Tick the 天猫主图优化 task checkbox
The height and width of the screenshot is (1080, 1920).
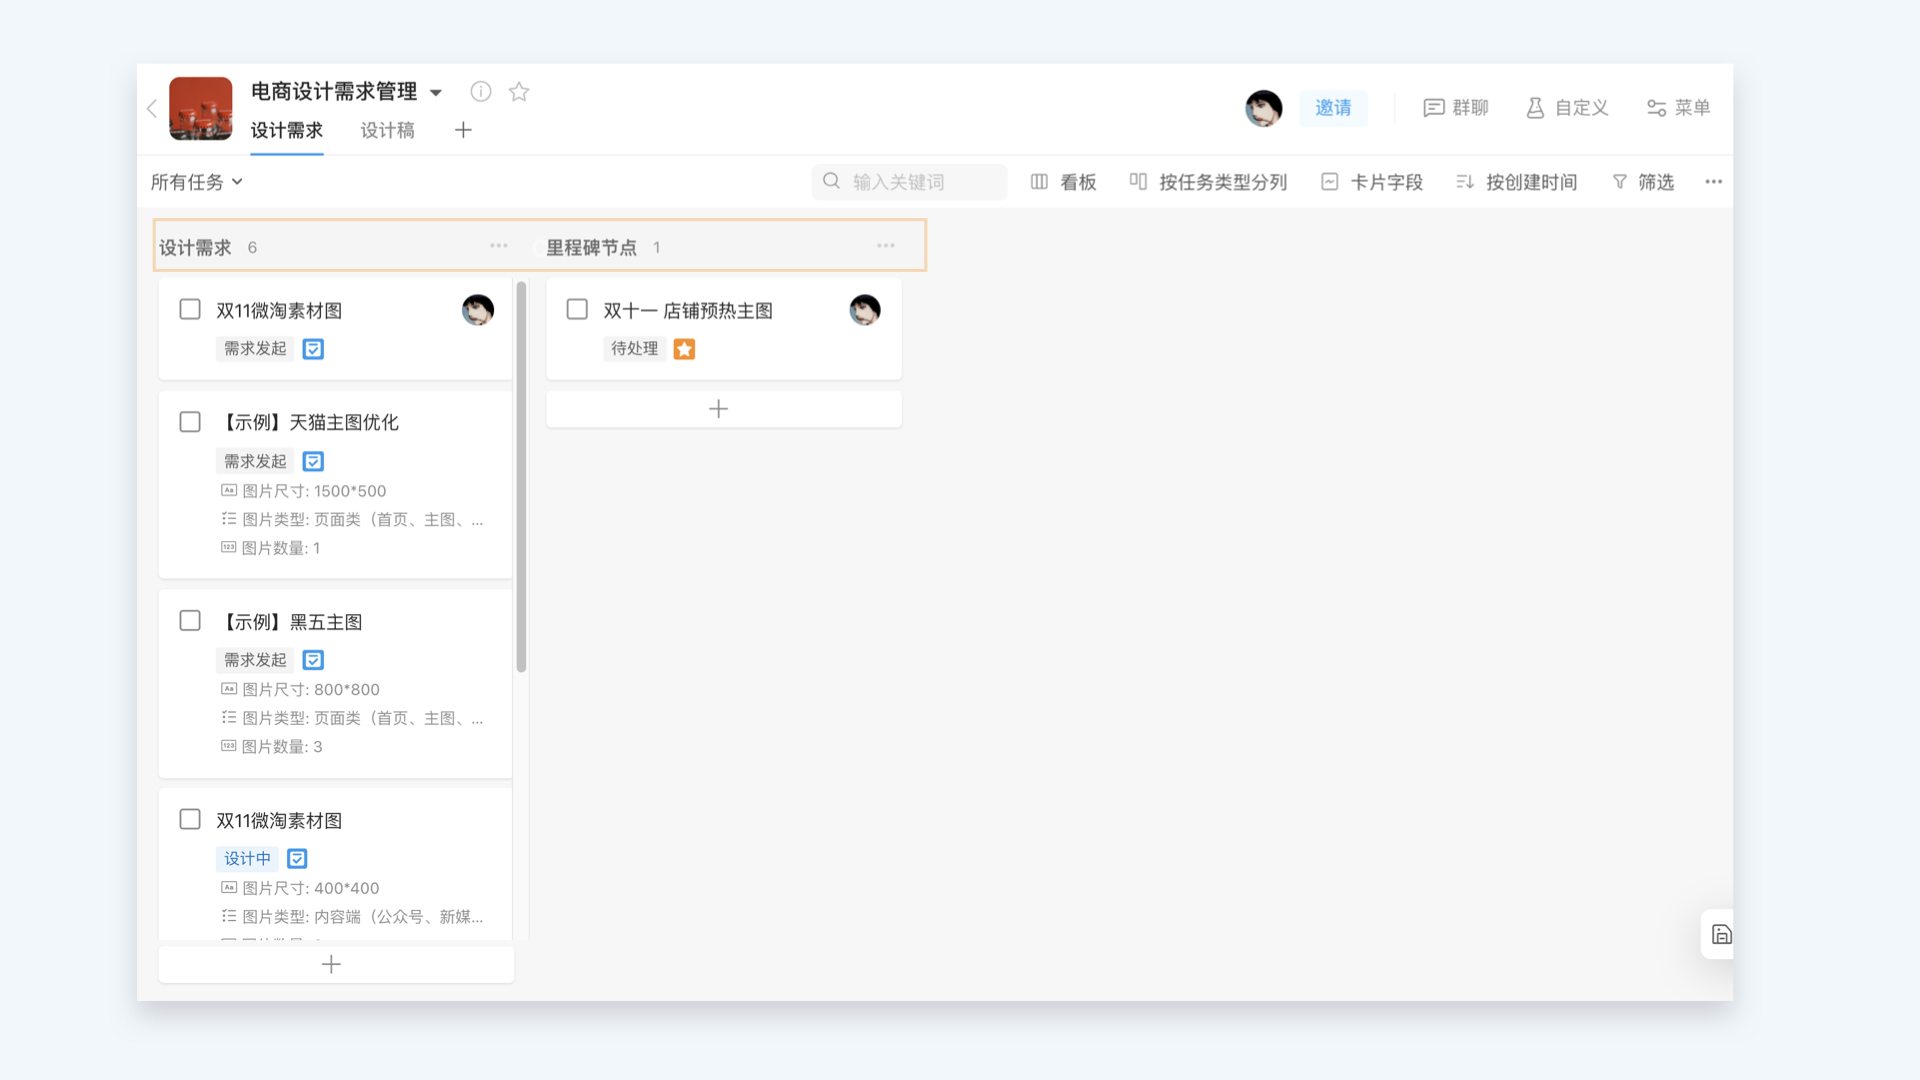coord(190,422)
